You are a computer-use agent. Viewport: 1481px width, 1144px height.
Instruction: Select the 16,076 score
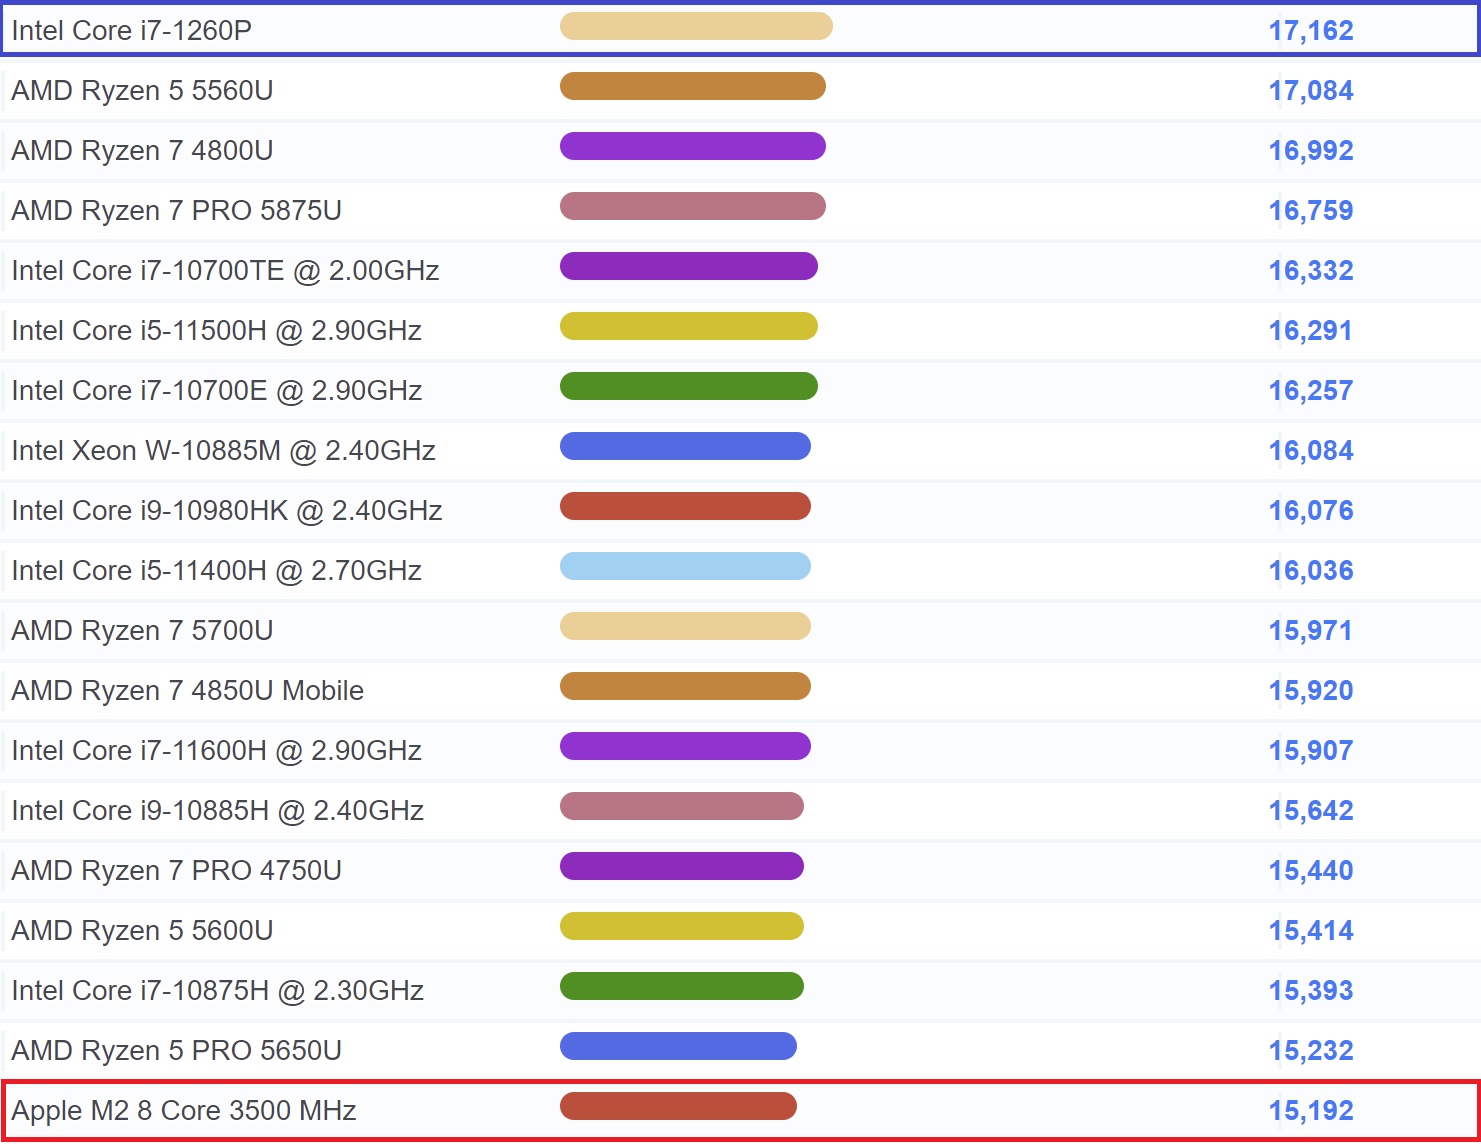(x=1311, y=510)
